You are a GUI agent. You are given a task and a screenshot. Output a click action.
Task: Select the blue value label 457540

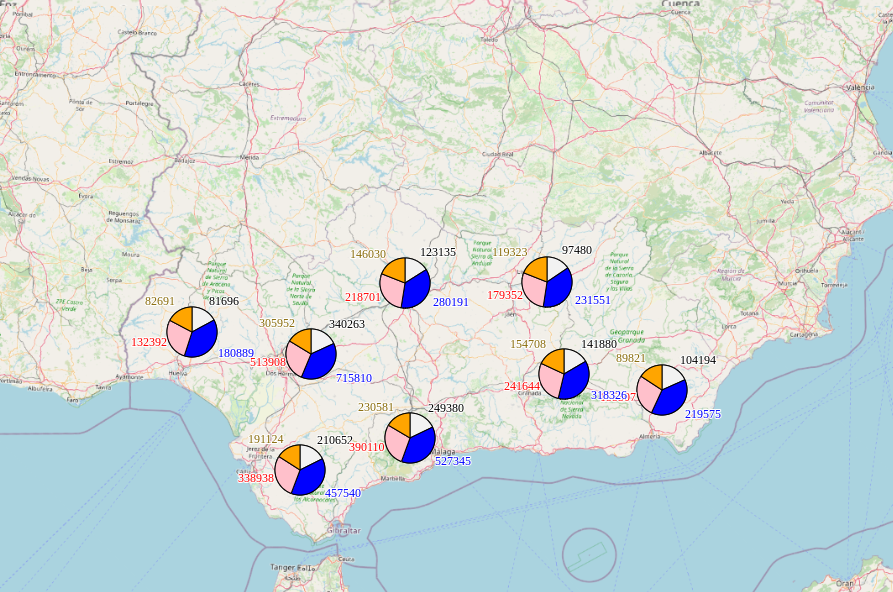(x=343, y=493)
